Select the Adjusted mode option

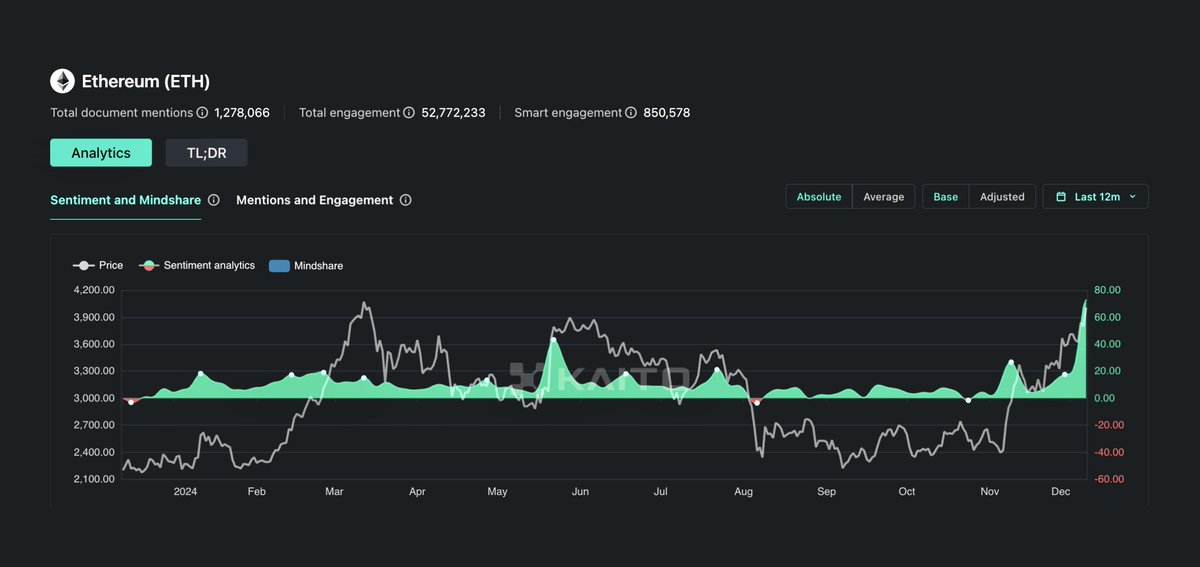1002,197
